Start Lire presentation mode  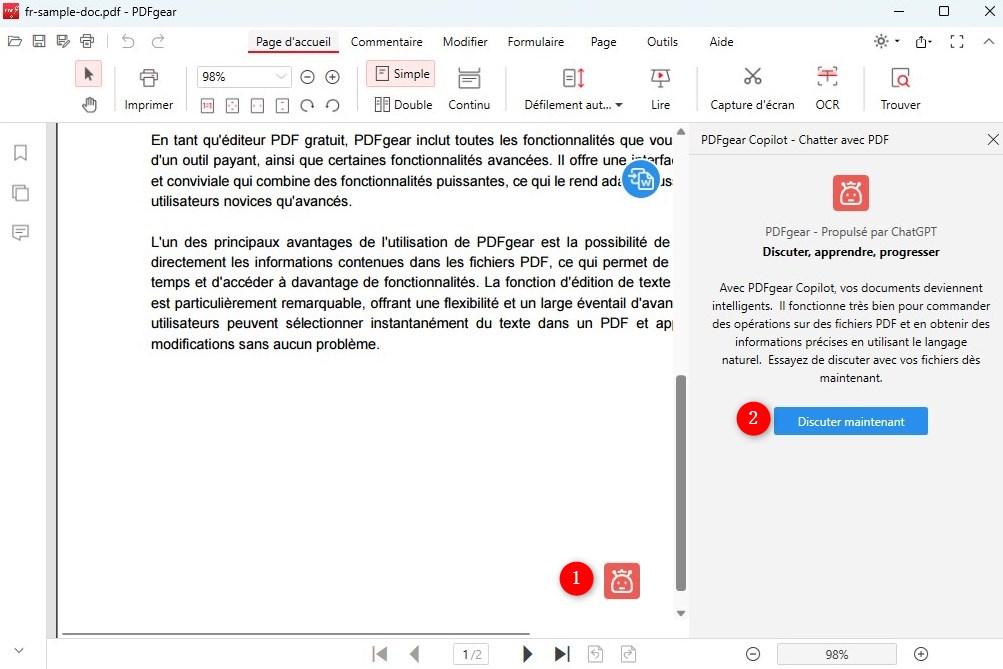(x=660, y=90)
